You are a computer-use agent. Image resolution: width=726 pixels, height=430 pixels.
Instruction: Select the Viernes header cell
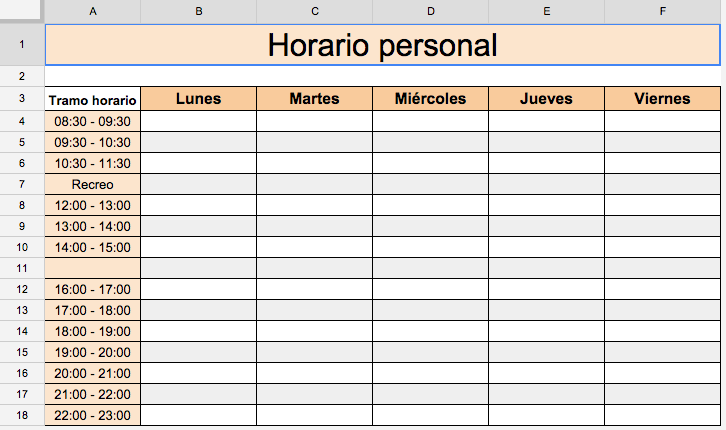pos(662,98)
